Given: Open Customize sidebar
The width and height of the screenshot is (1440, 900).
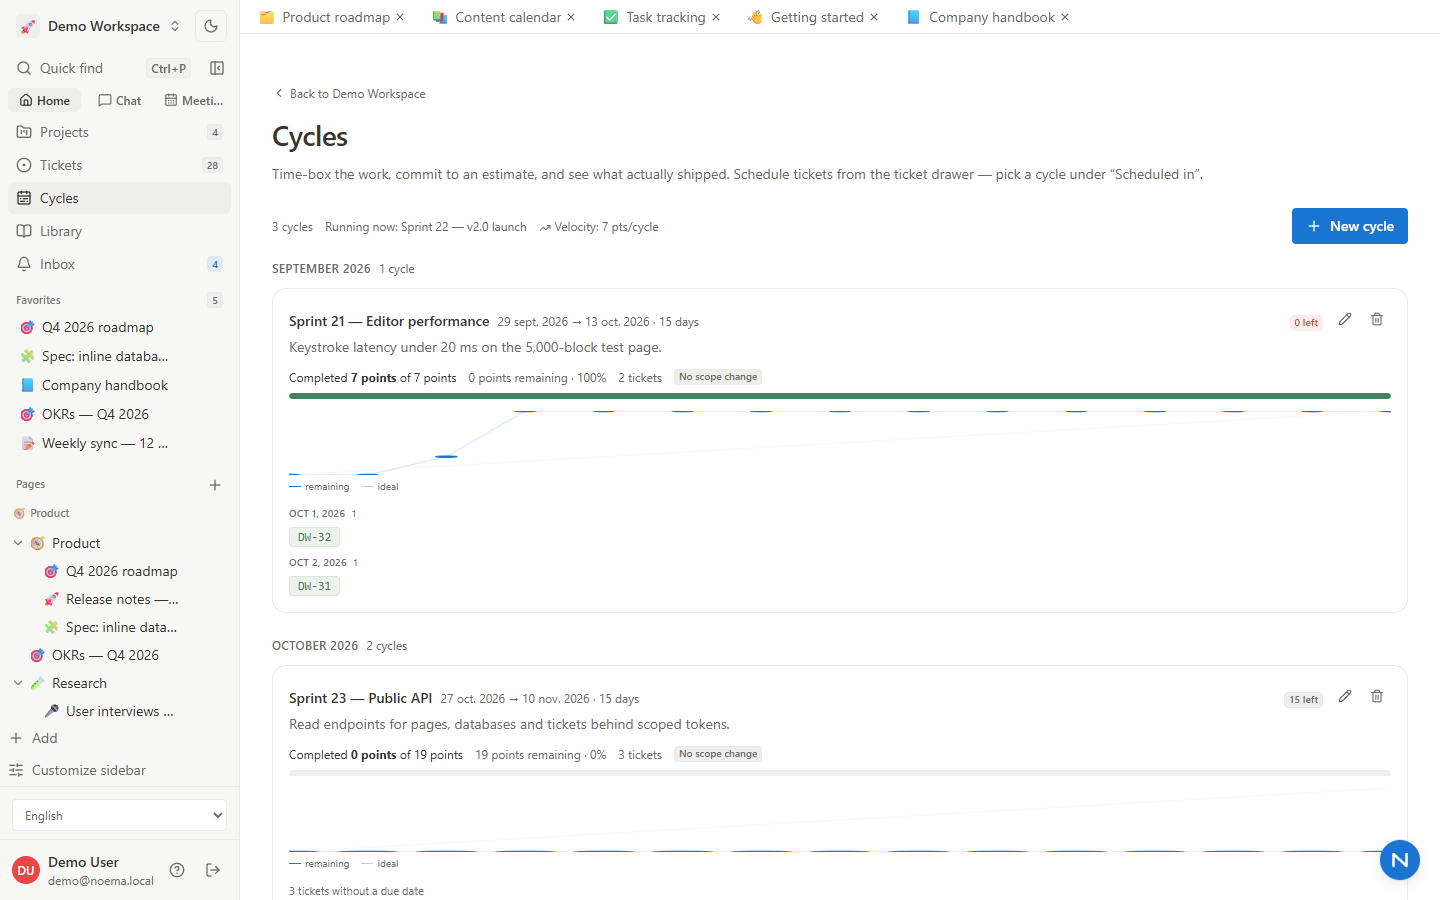Looking at the screenshot, I should [78, 770].
